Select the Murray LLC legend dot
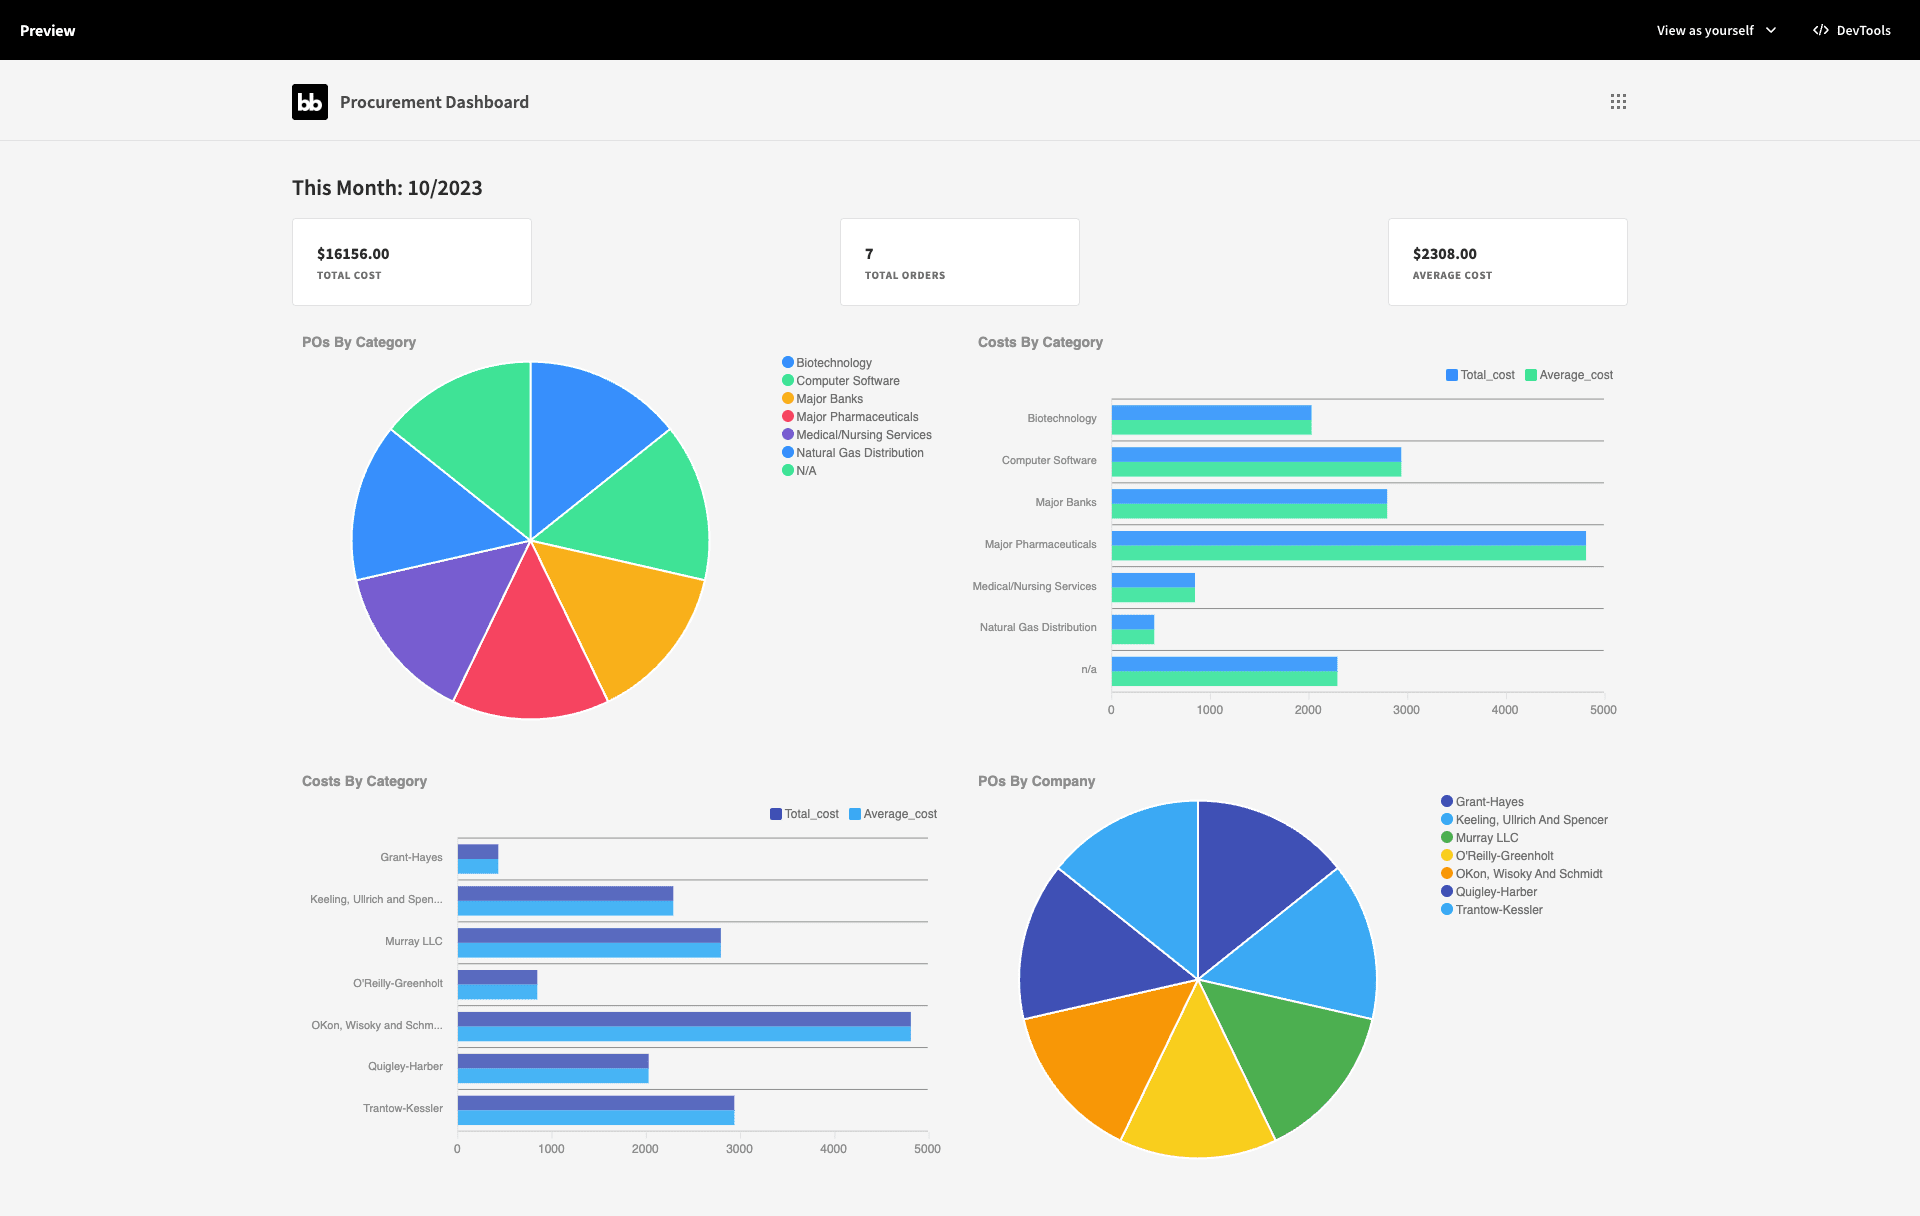 click(1447, 838)
